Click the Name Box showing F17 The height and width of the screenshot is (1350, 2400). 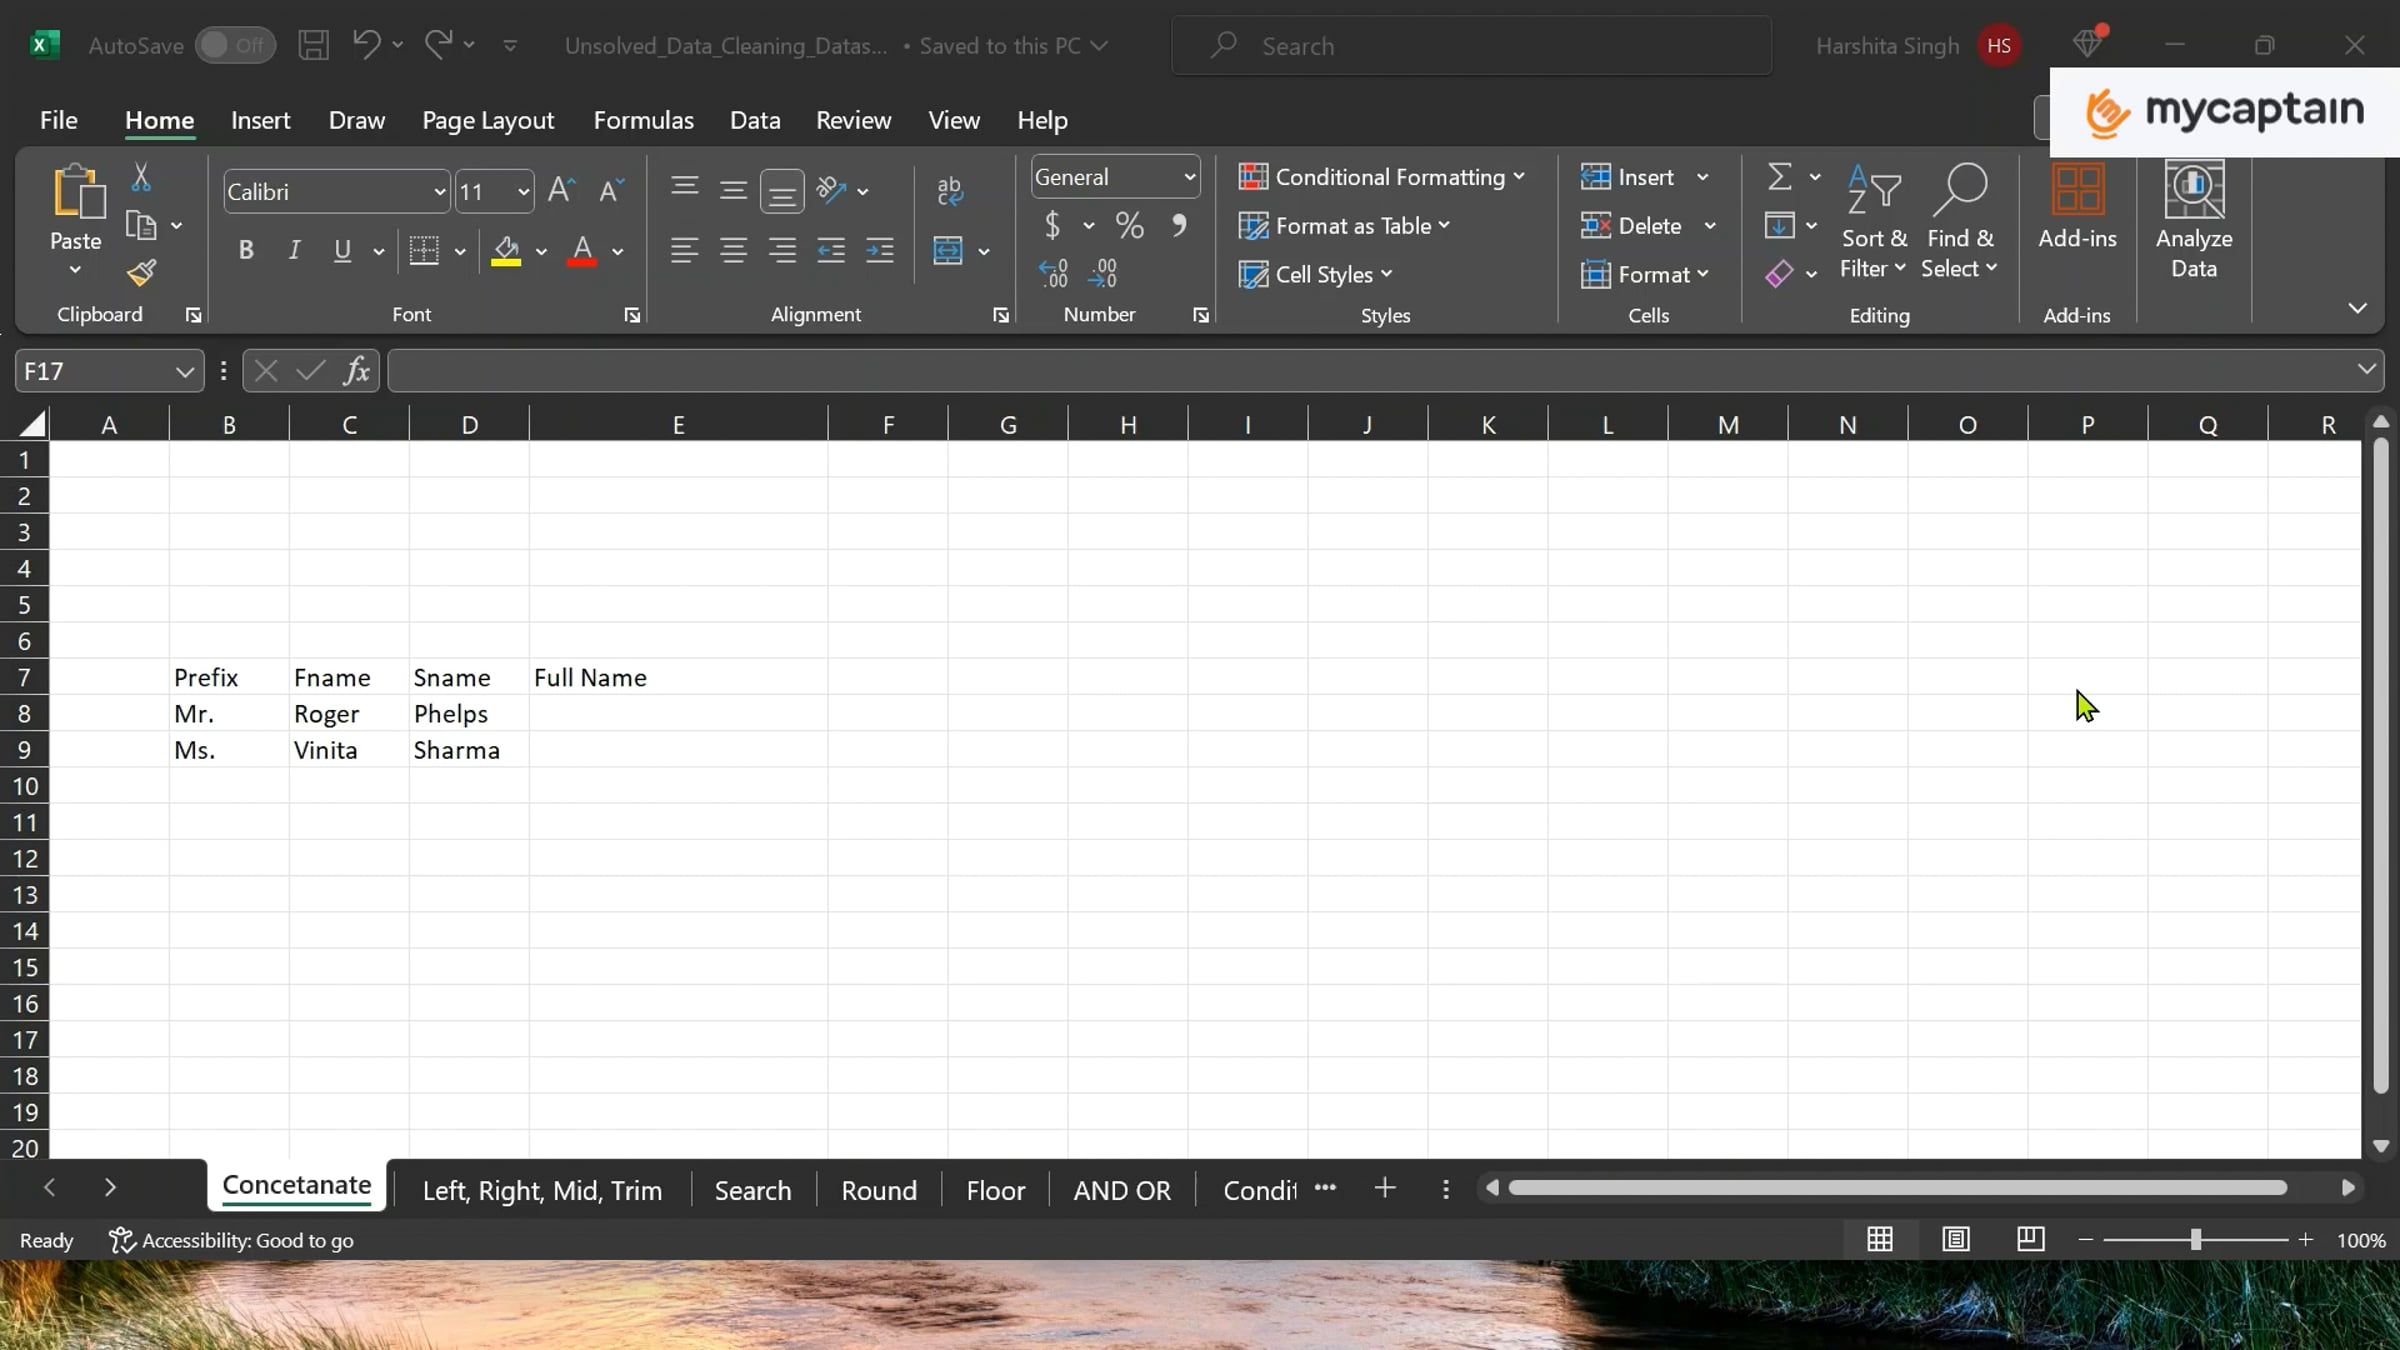pos(95,371)
